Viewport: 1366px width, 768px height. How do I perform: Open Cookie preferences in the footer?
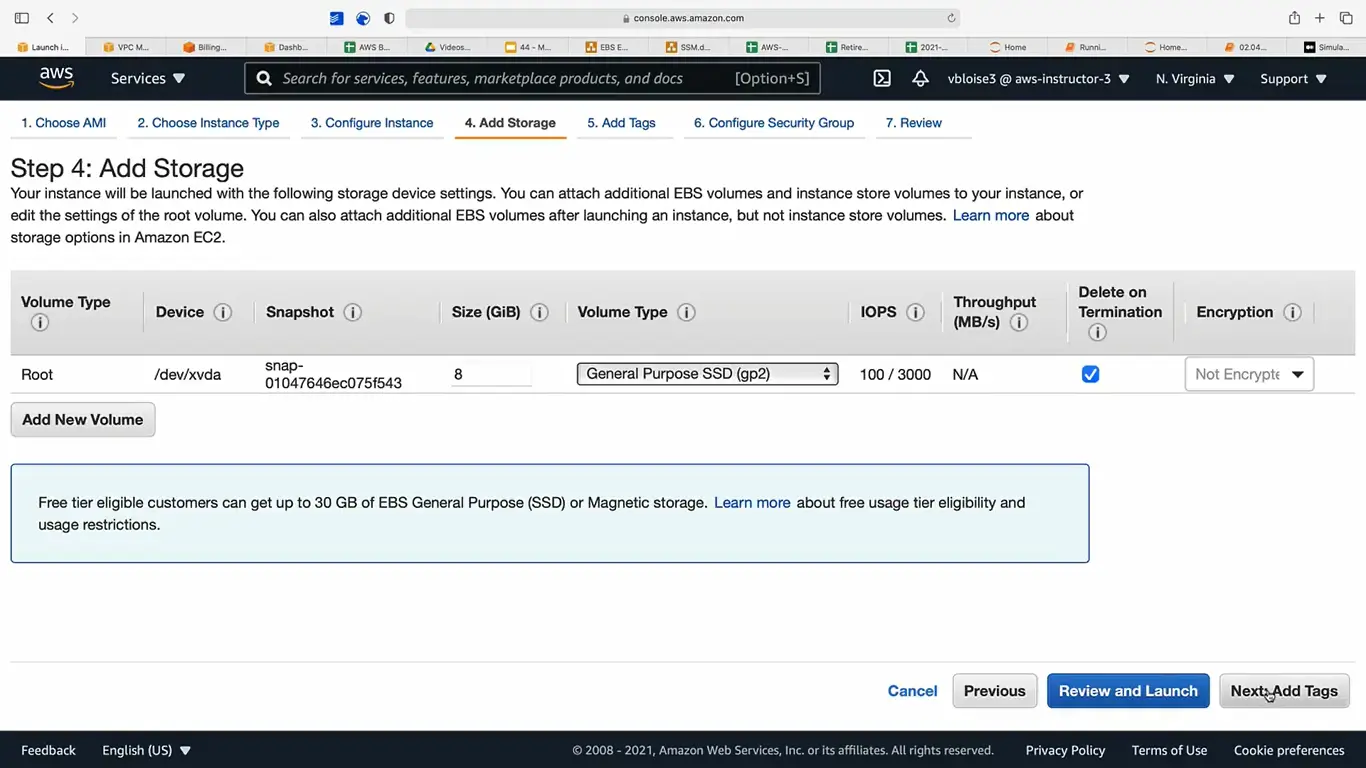pos(1289,750)
